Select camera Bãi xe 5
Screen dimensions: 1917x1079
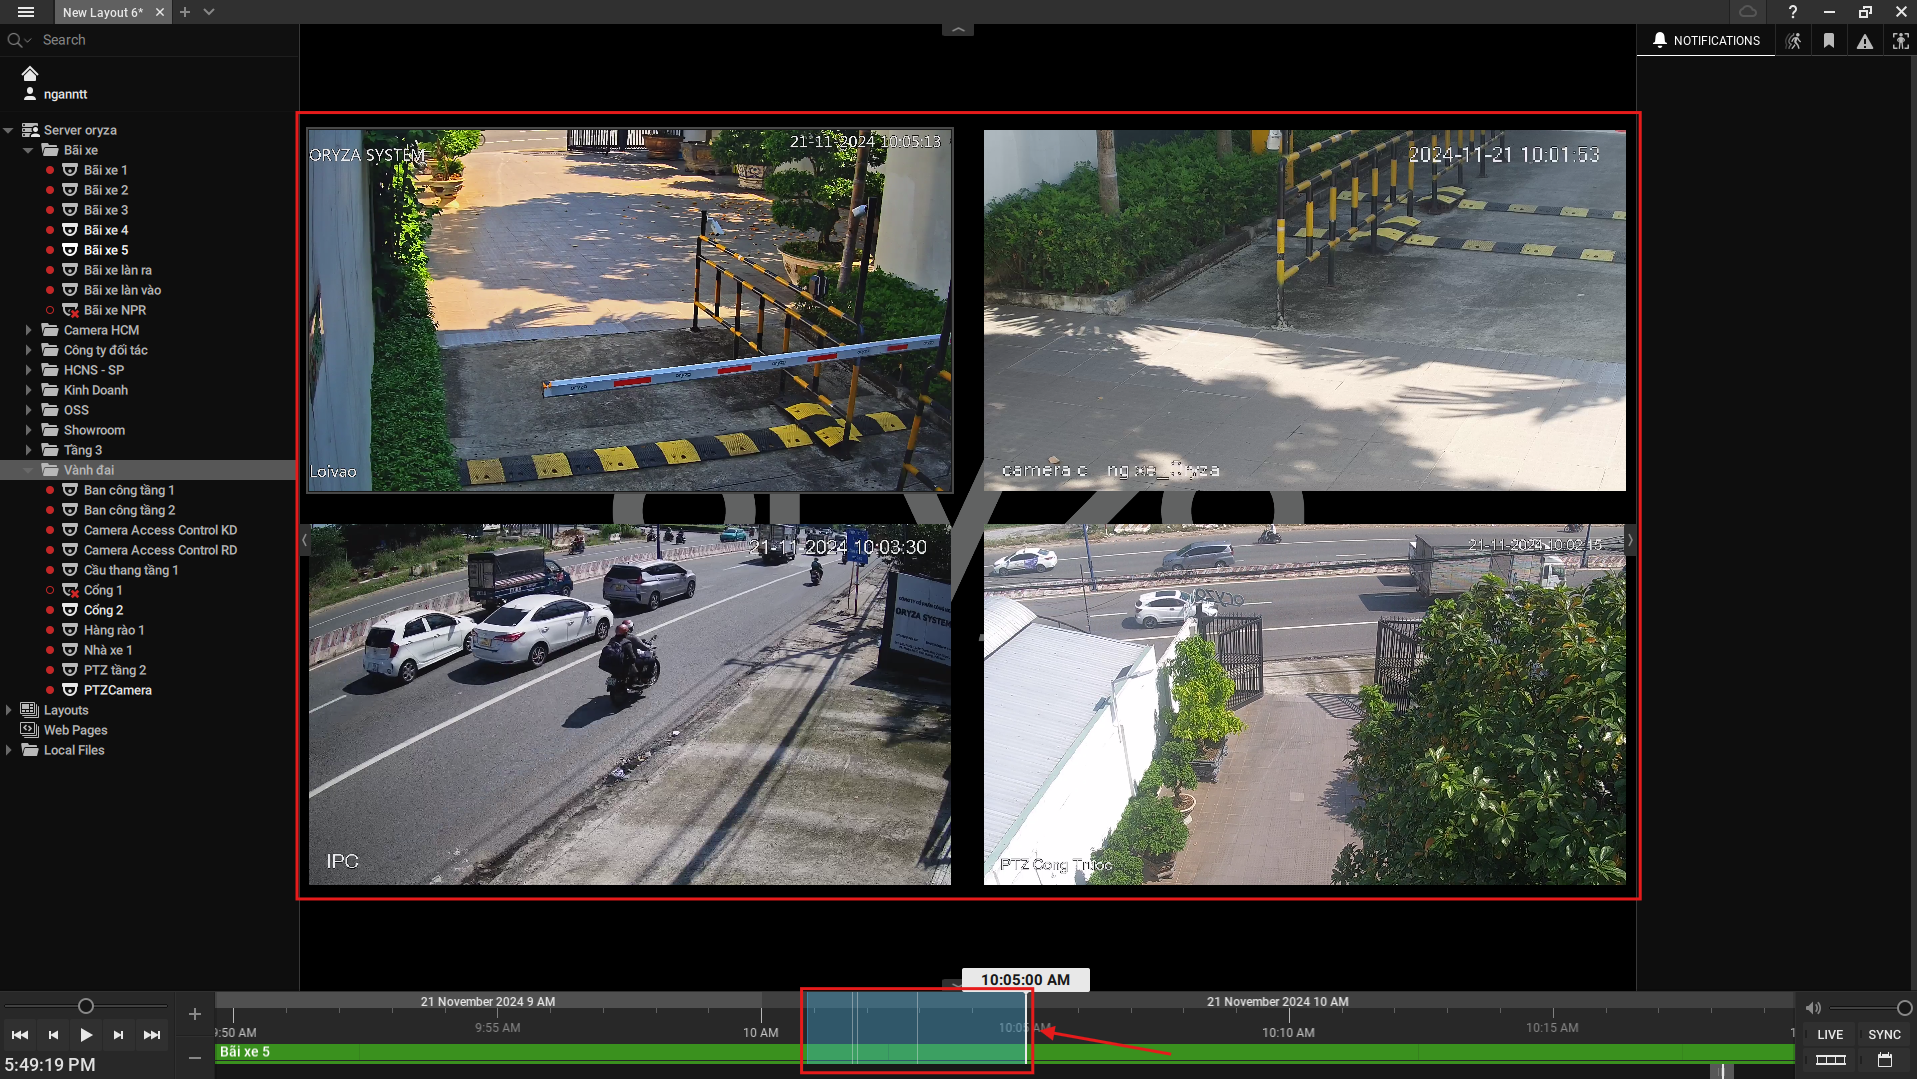coord(105,250)
